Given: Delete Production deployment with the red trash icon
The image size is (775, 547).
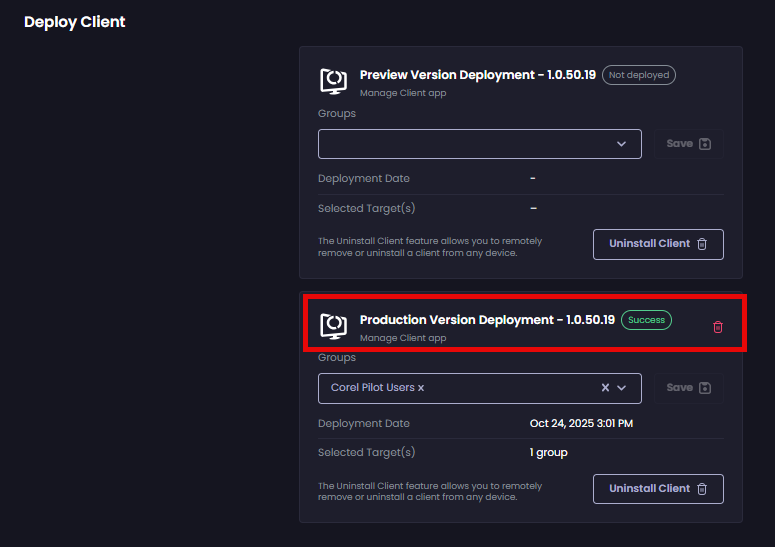Looking at the screenshot, I should (x=718, y=327).
